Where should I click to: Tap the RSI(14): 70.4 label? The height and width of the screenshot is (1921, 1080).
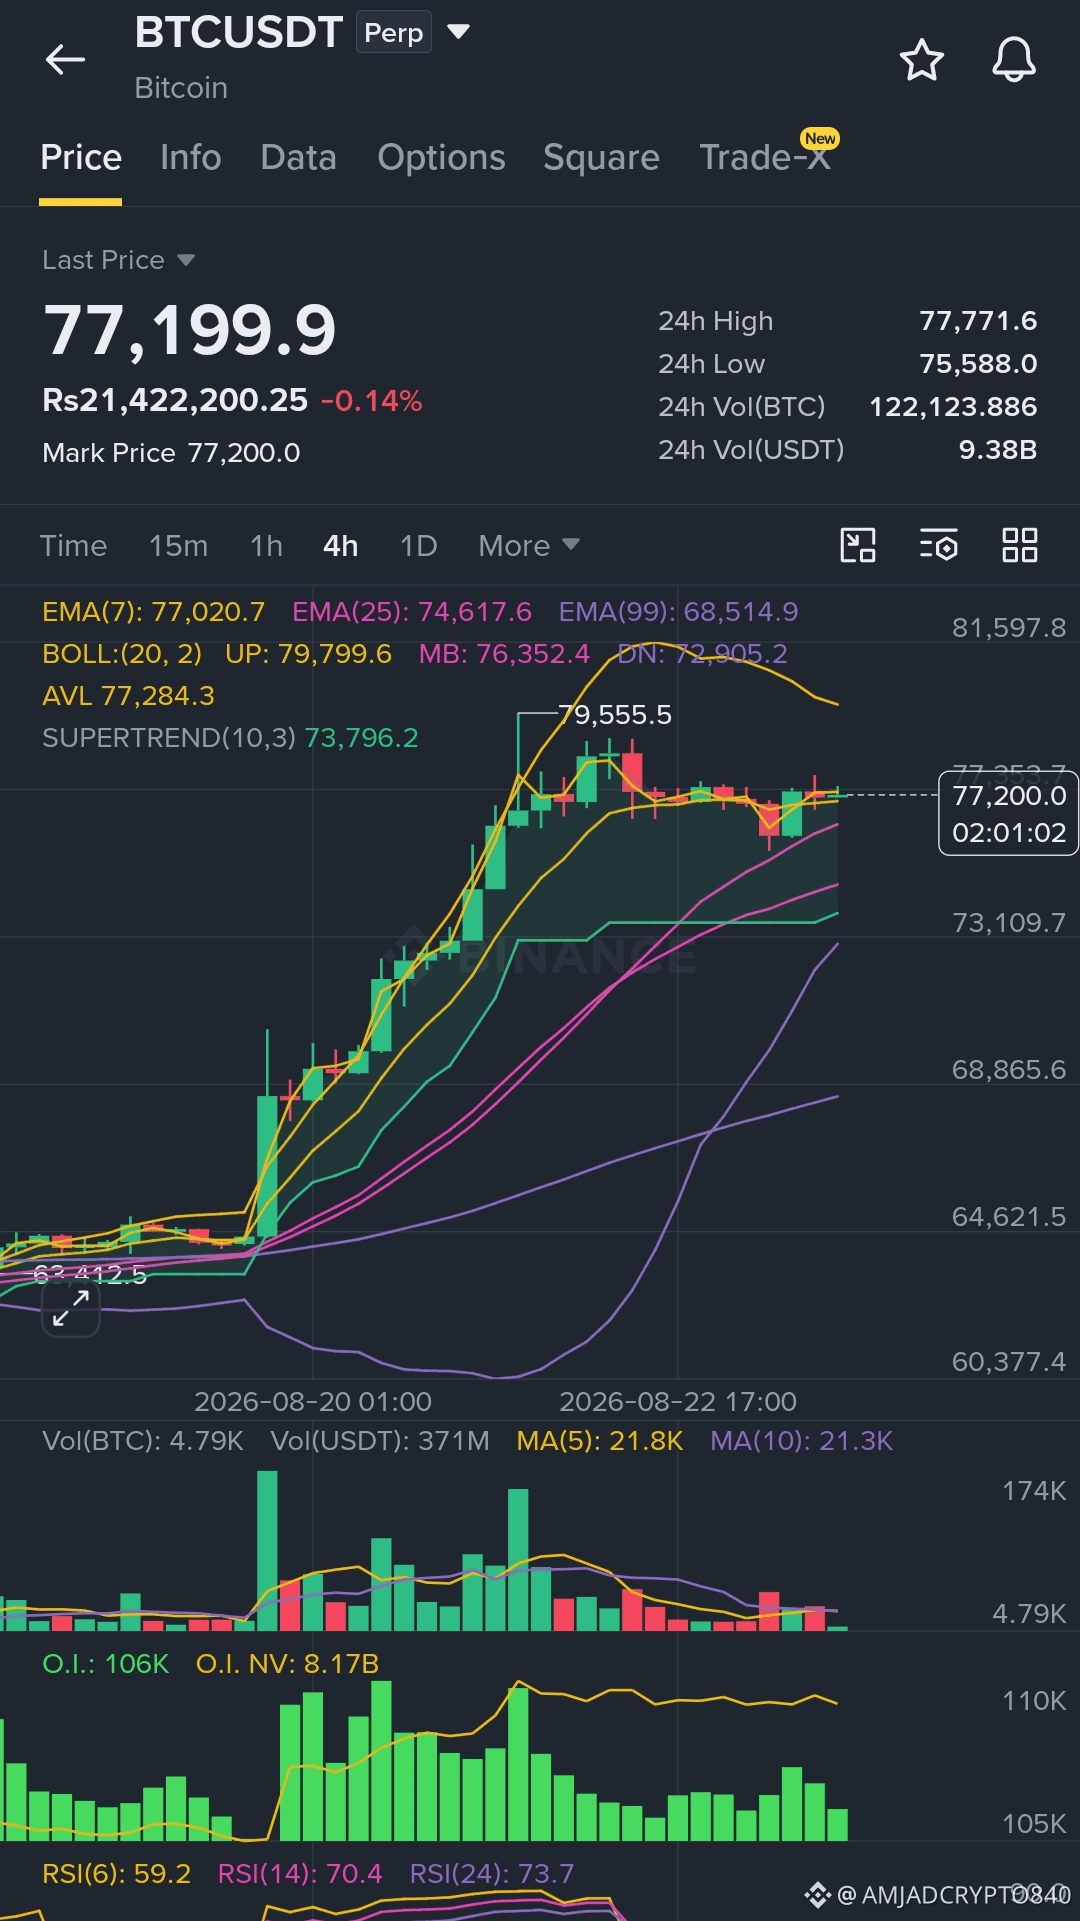(x=300, y=1873)
